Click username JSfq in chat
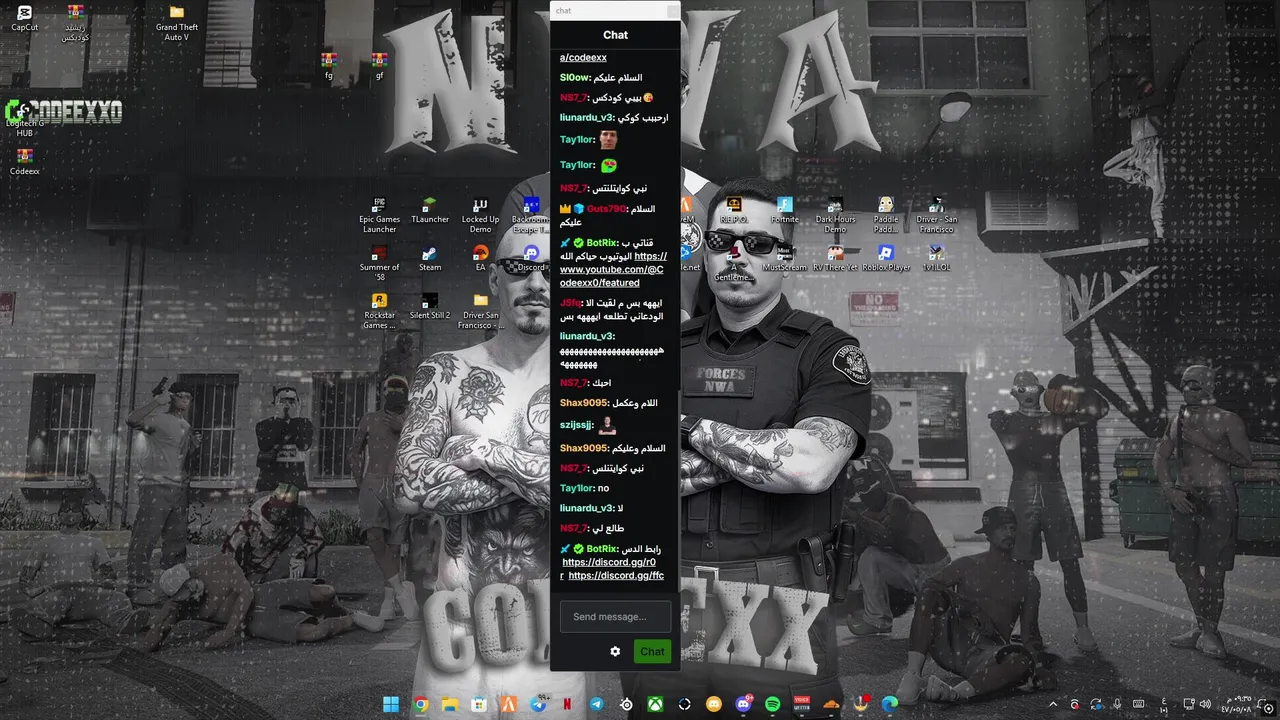This screenshot has height=720, width=1280. coord(570,302)
